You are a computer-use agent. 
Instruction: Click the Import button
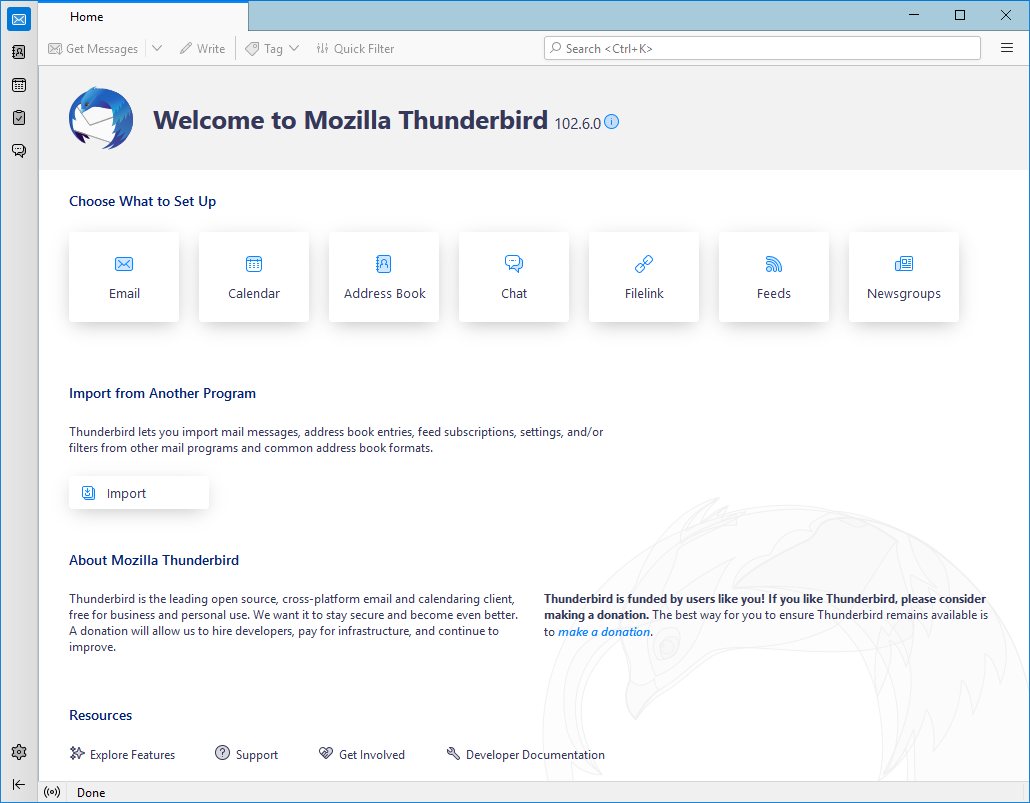pos(139,493)
